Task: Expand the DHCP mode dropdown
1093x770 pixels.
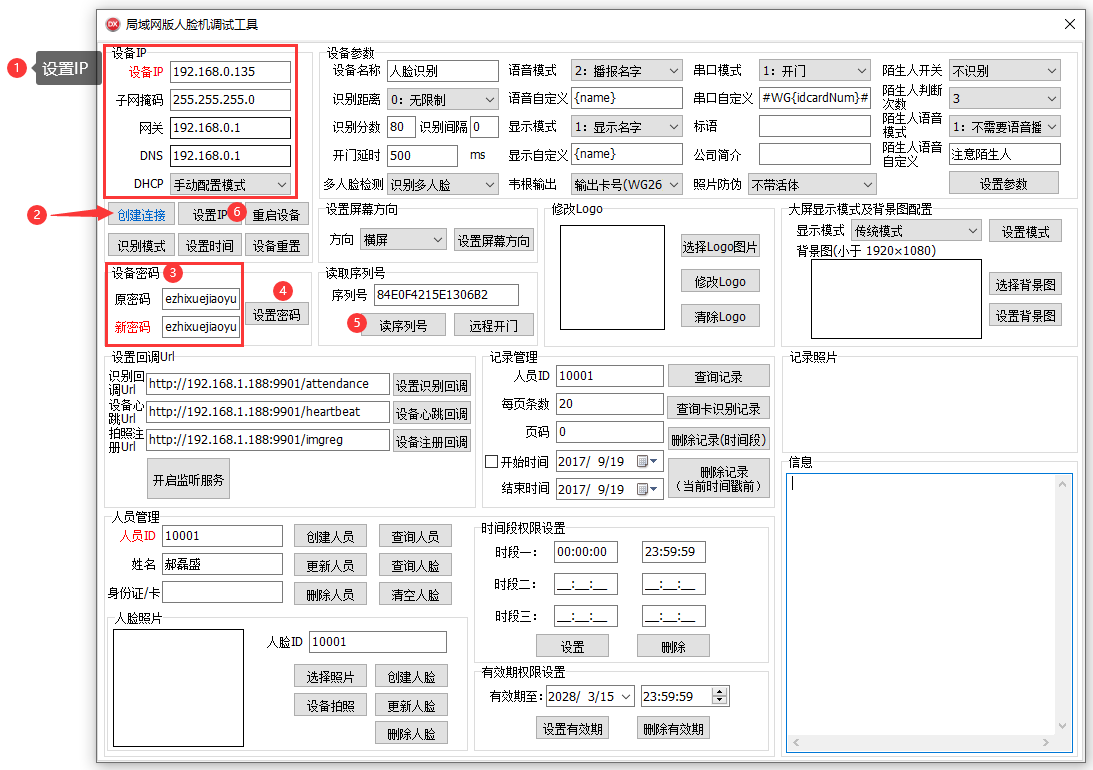Action: (x=281, y=184)
